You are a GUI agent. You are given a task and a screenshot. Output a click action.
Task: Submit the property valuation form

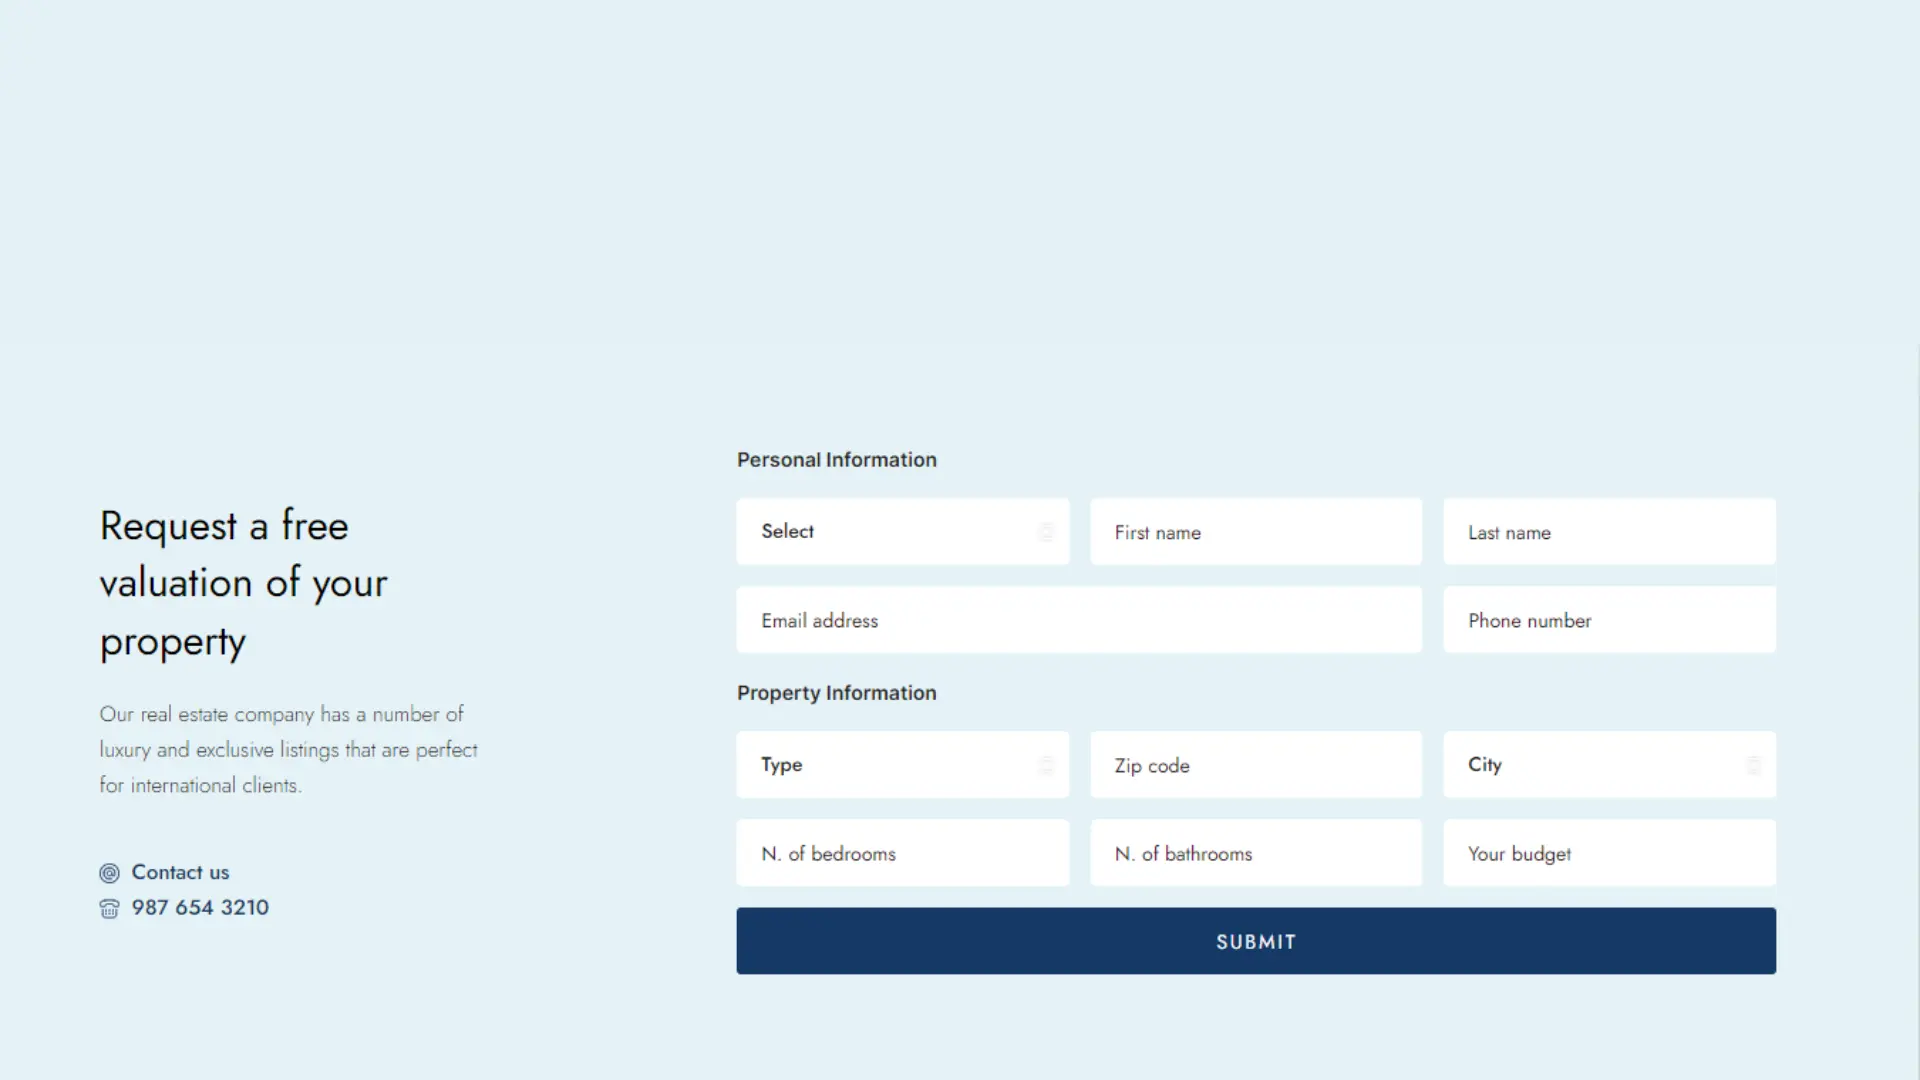pyautogui.click(x=1255, y=940)
